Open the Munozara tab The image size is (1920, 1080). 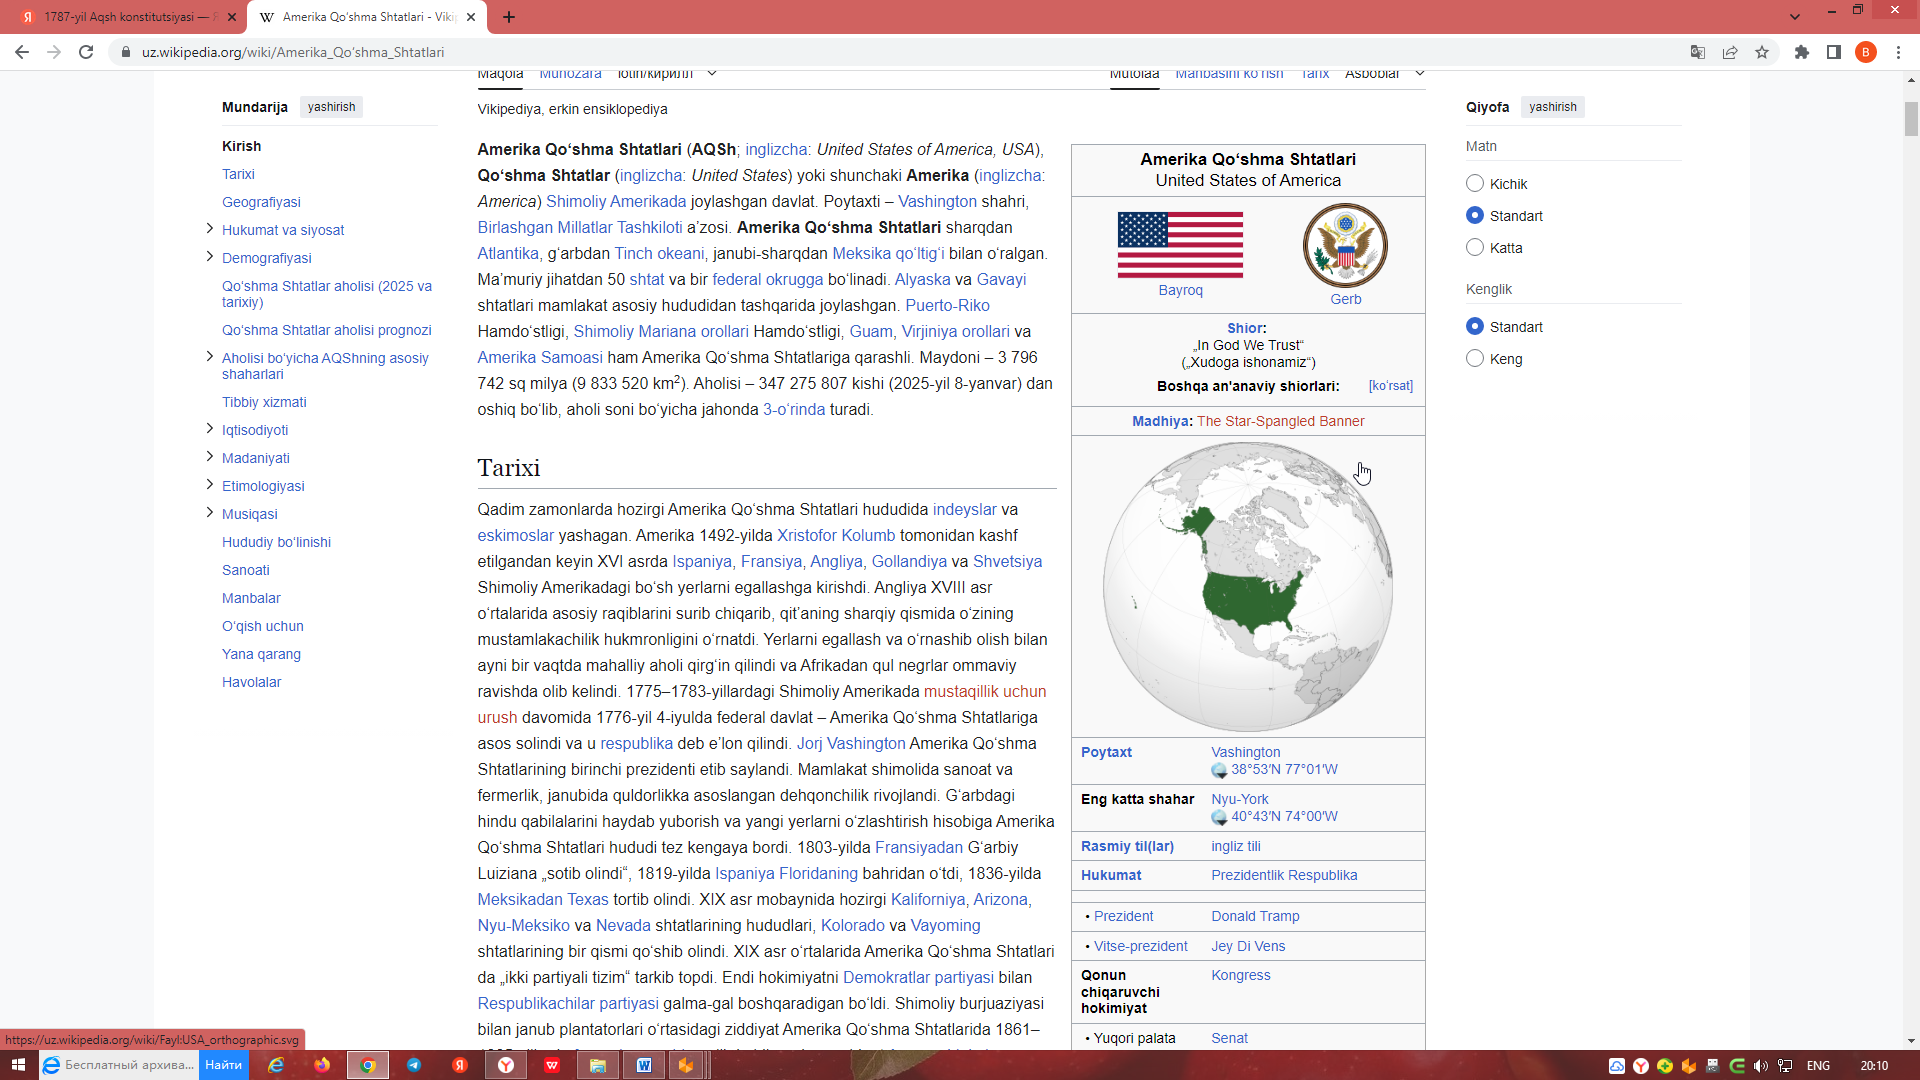click(570, 74)
